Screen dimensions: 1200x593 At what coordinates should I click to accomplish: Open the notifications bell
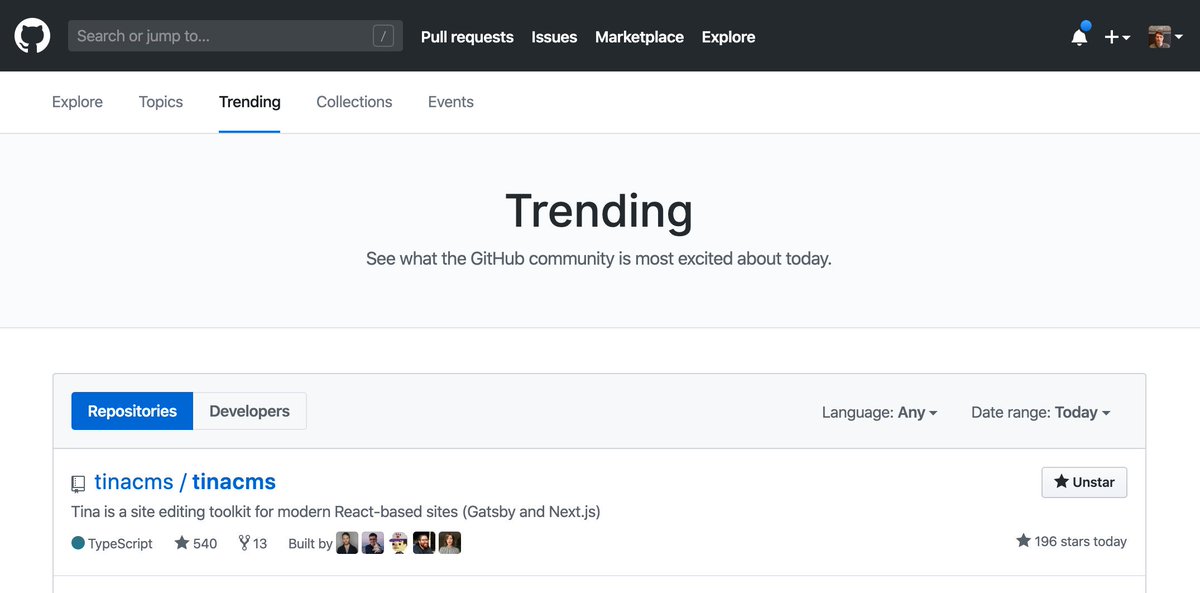[1080, 36]
